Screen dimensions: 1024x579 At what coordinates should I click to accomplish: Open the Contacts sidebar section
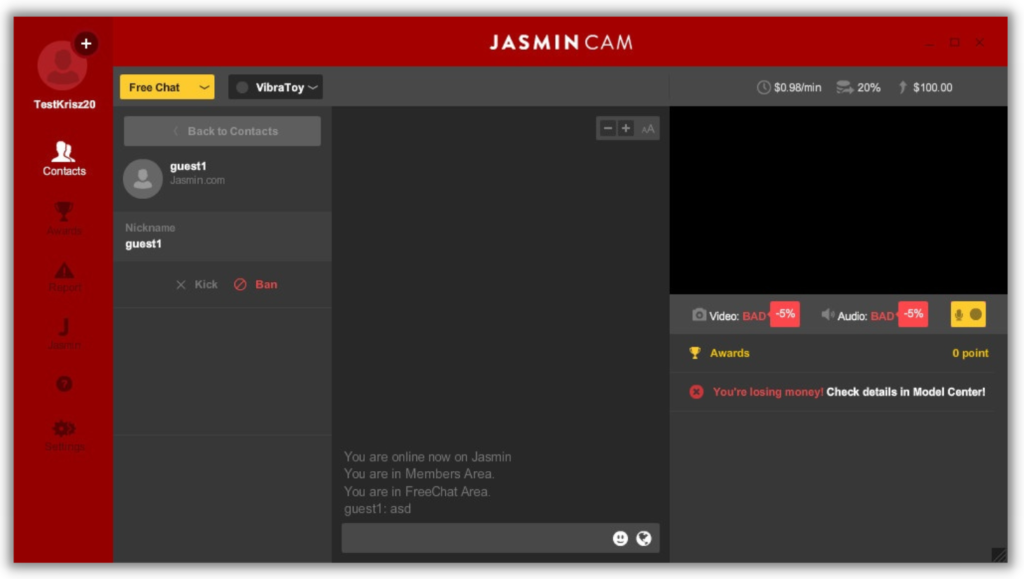point(64,159)
